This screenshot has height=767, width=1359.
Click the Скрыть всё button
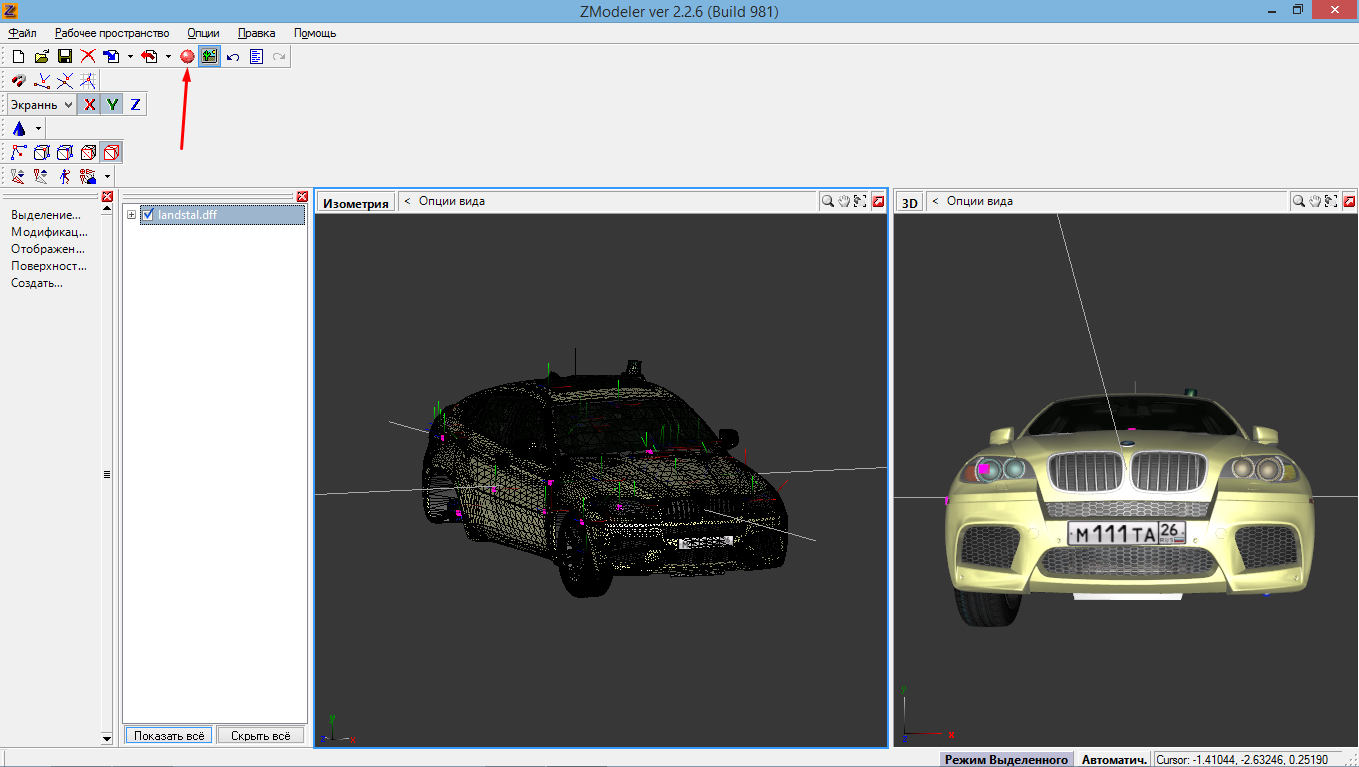pyautogui.click(x=260, y=735)
